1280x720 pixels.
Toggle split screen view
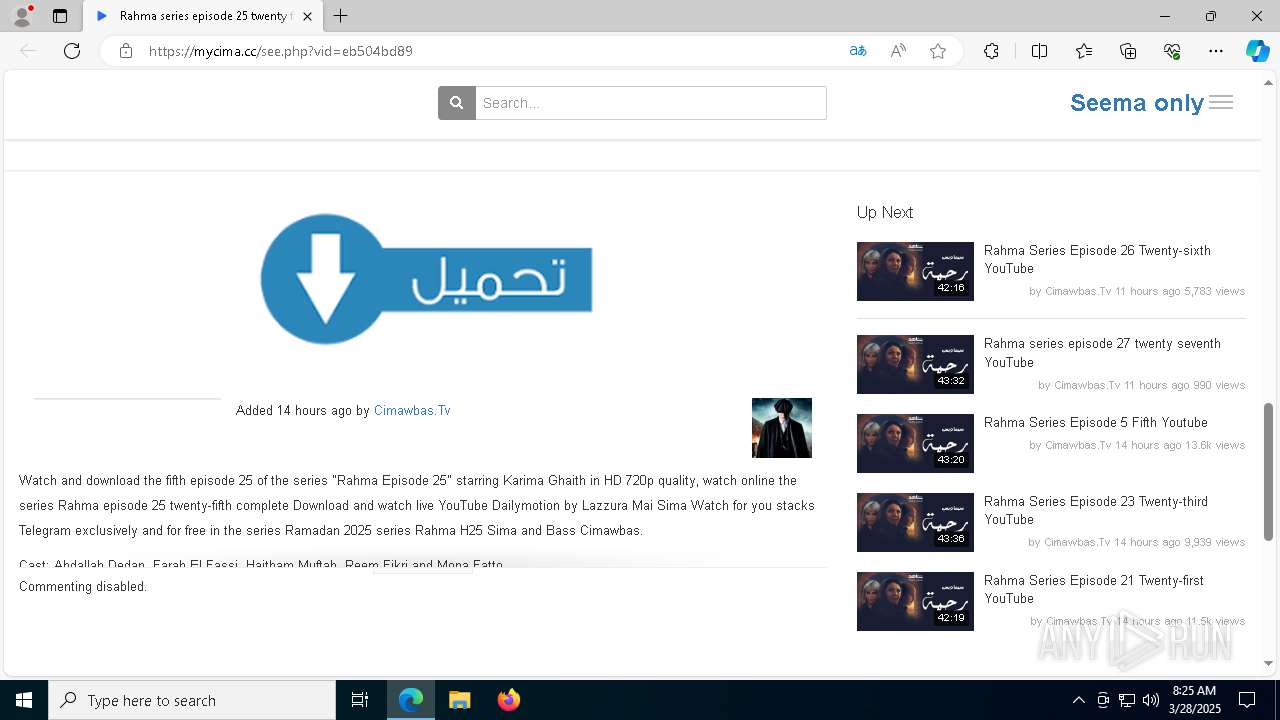click(1039, 51)
